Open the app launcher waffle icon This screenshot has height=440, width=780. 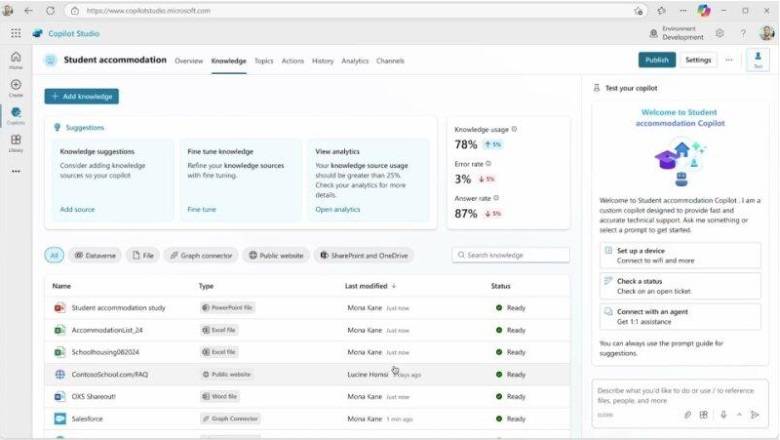[16, 33]
